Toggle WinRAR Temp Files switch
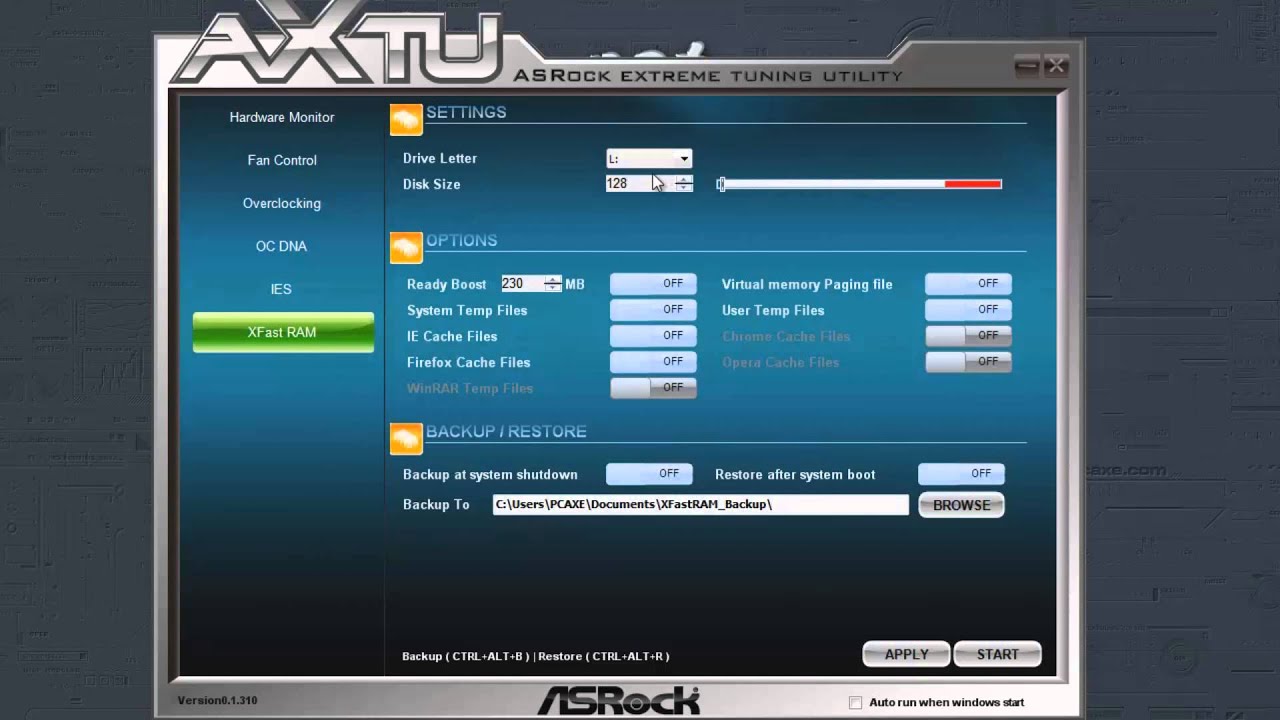The width and height of the screenshot is (1280, 720). 653,388
